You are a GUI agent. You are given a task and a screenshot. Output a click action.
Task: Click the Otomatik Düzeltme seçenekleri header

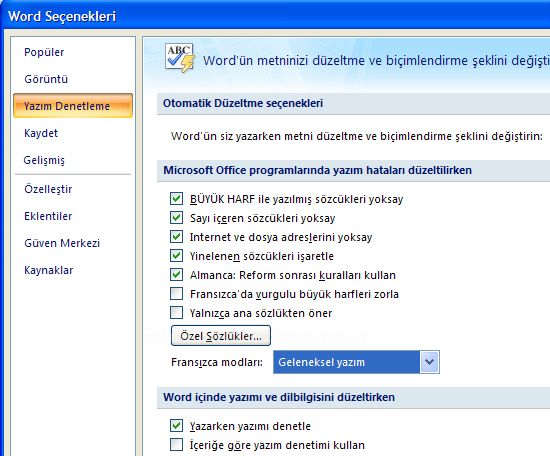pyautogui.click(x=243, y=103)
